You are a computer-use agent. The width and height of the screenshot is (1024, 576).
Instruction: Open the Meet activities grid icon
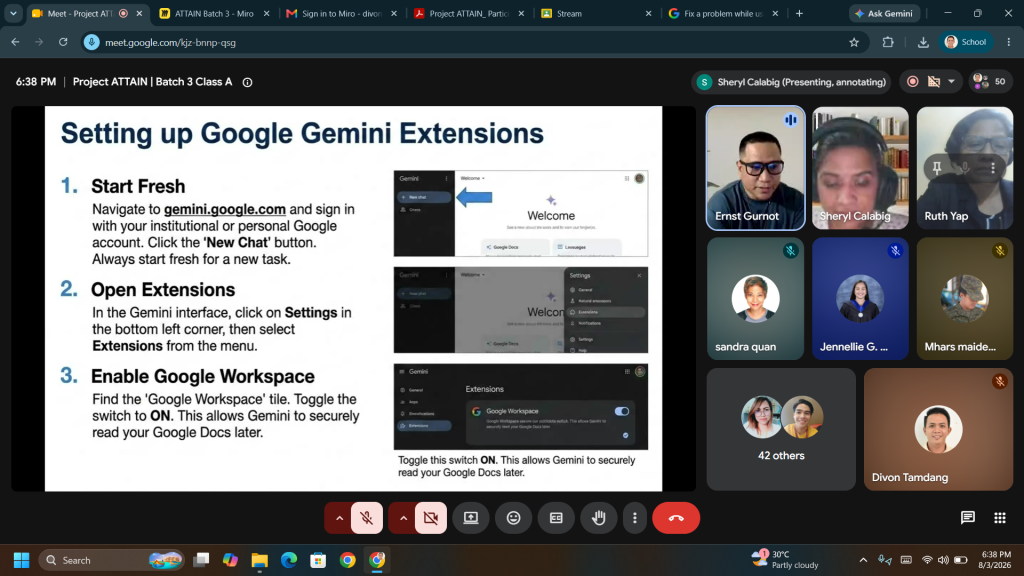point(1000,518)
